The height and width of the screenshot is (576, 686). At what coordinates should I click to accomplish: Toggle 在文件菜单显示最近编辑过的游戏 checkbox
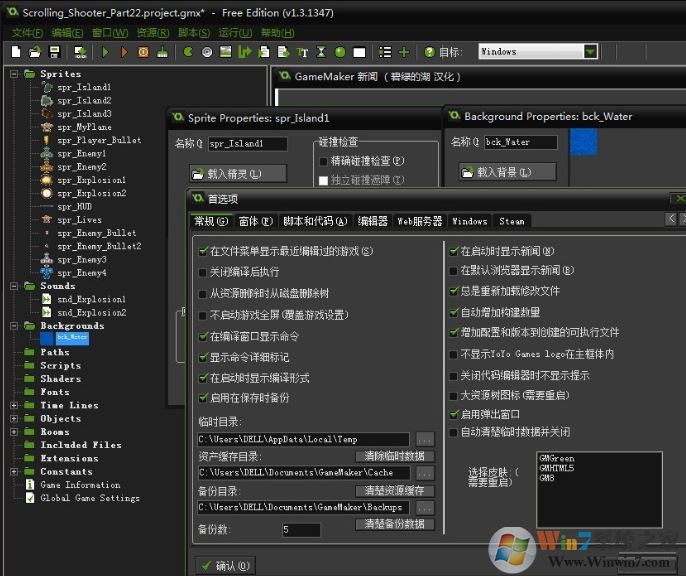point(203,251)
